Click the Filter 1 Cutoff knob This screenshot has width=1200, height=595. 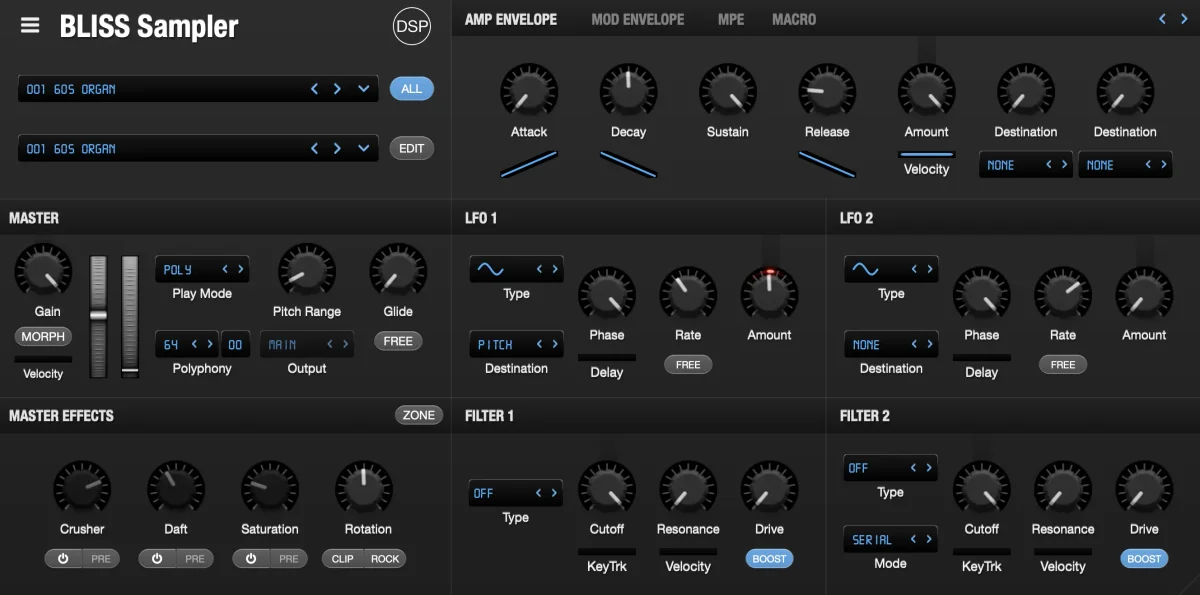point(606,488)
